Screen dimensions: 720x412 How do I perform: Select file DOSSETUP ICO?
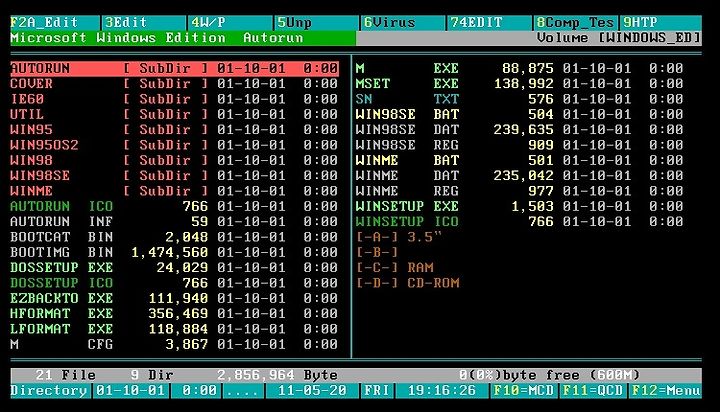(174, 283)
